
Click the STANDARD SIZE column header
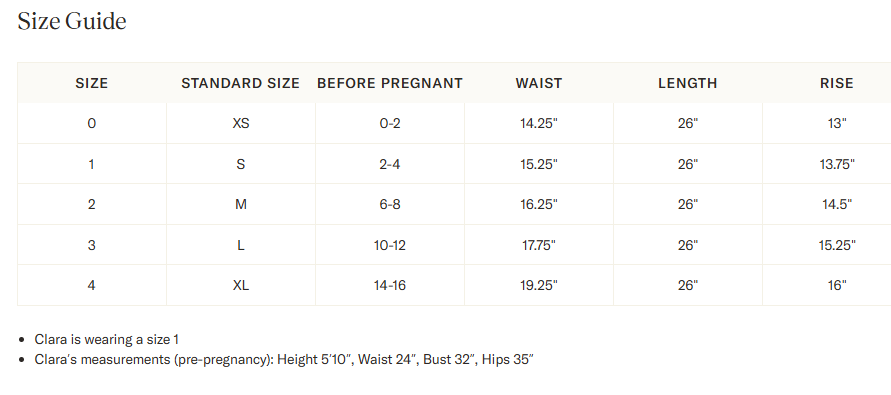(x=240, y=83)
